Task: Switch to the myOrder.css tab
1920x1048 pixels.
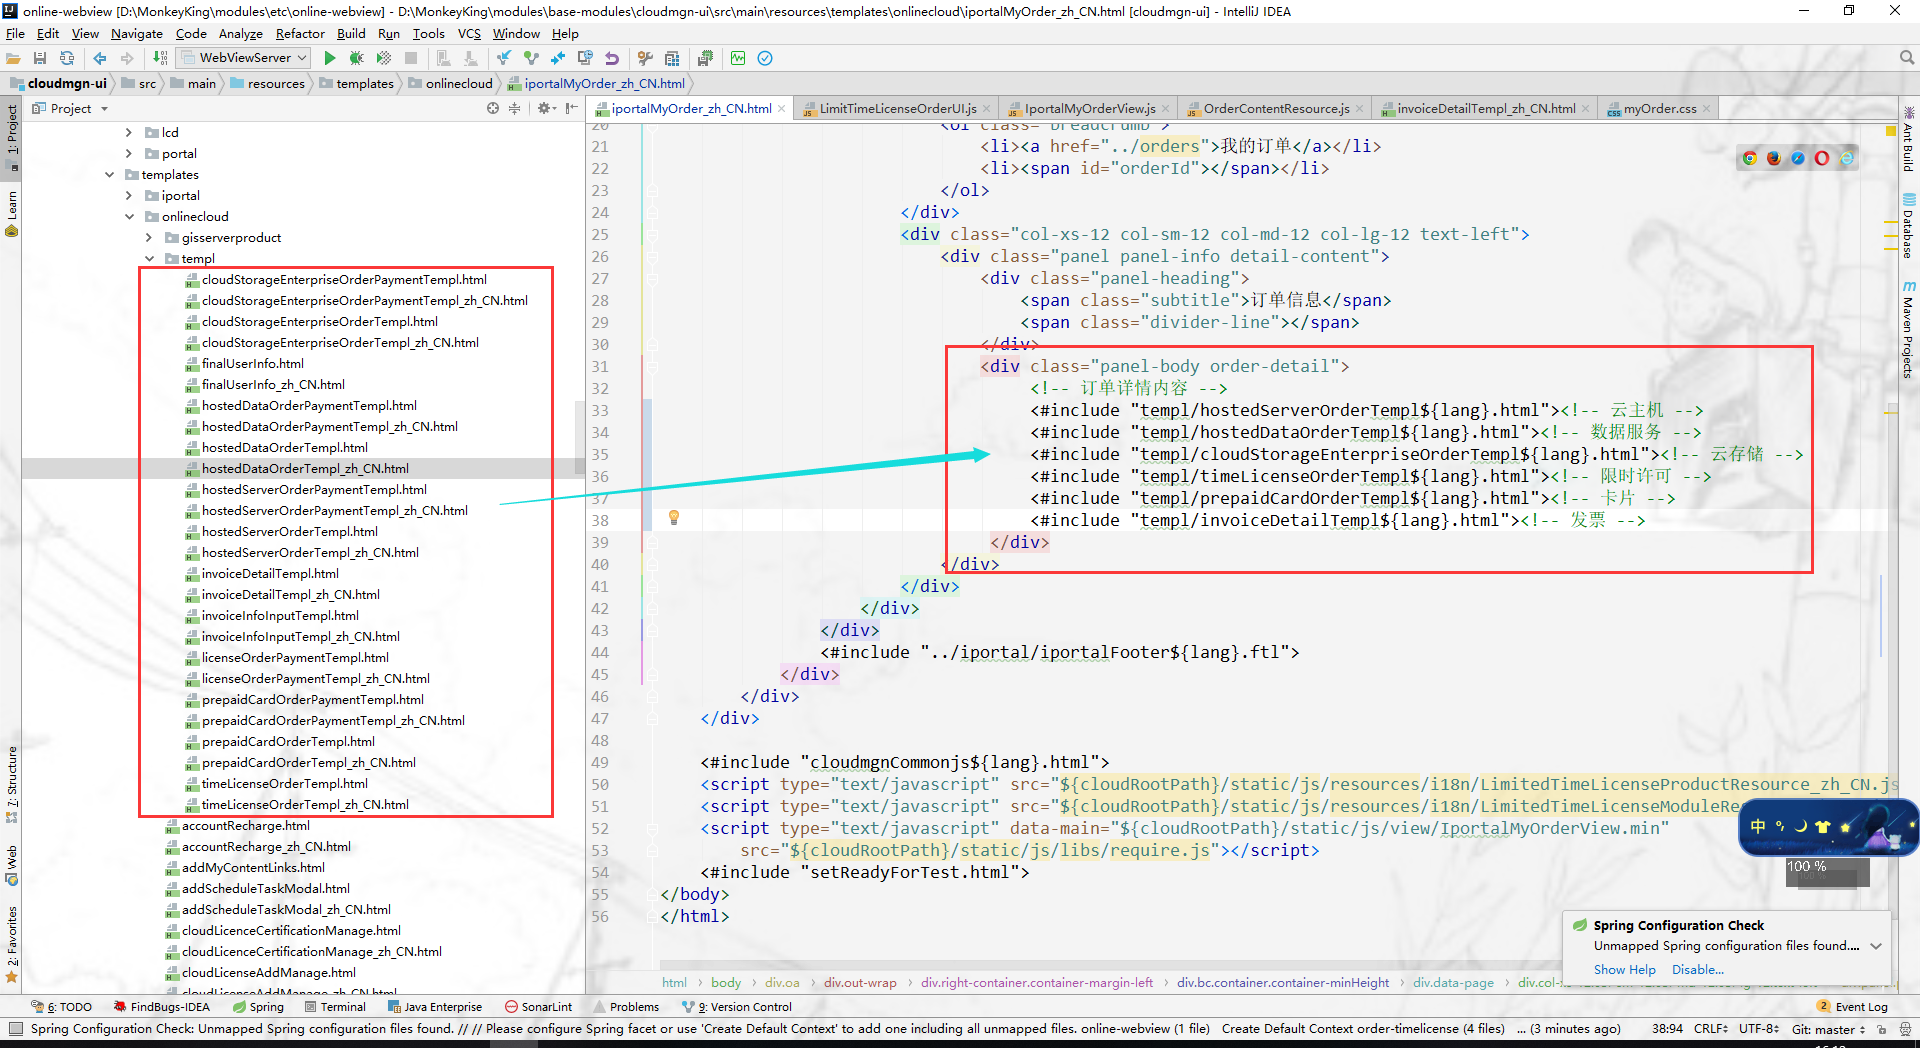Action: (x=1659, y=108)
